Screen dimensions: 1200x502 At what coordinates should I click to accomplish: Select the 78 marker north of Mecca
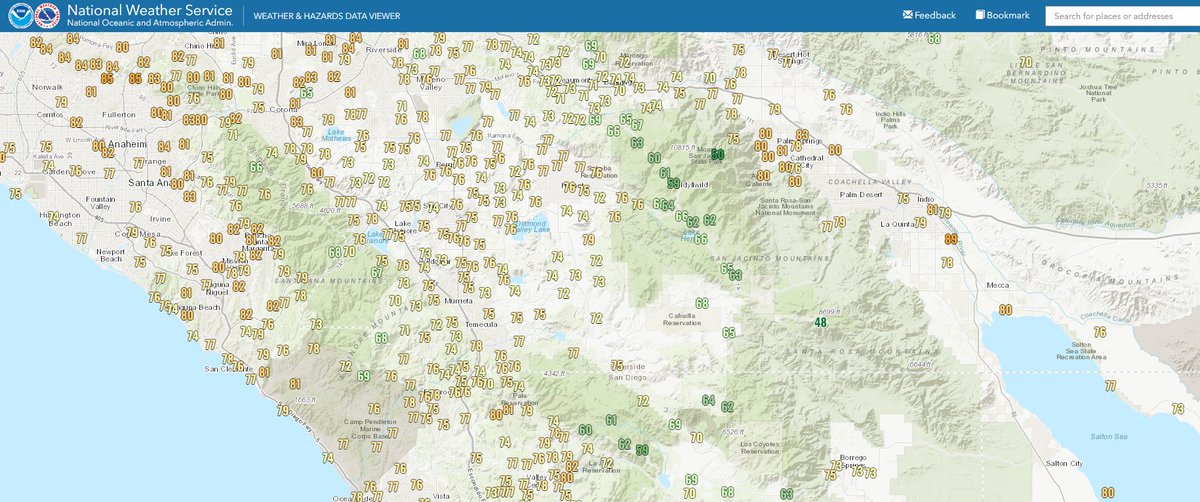pyautogui.click(x=948, y=264)
